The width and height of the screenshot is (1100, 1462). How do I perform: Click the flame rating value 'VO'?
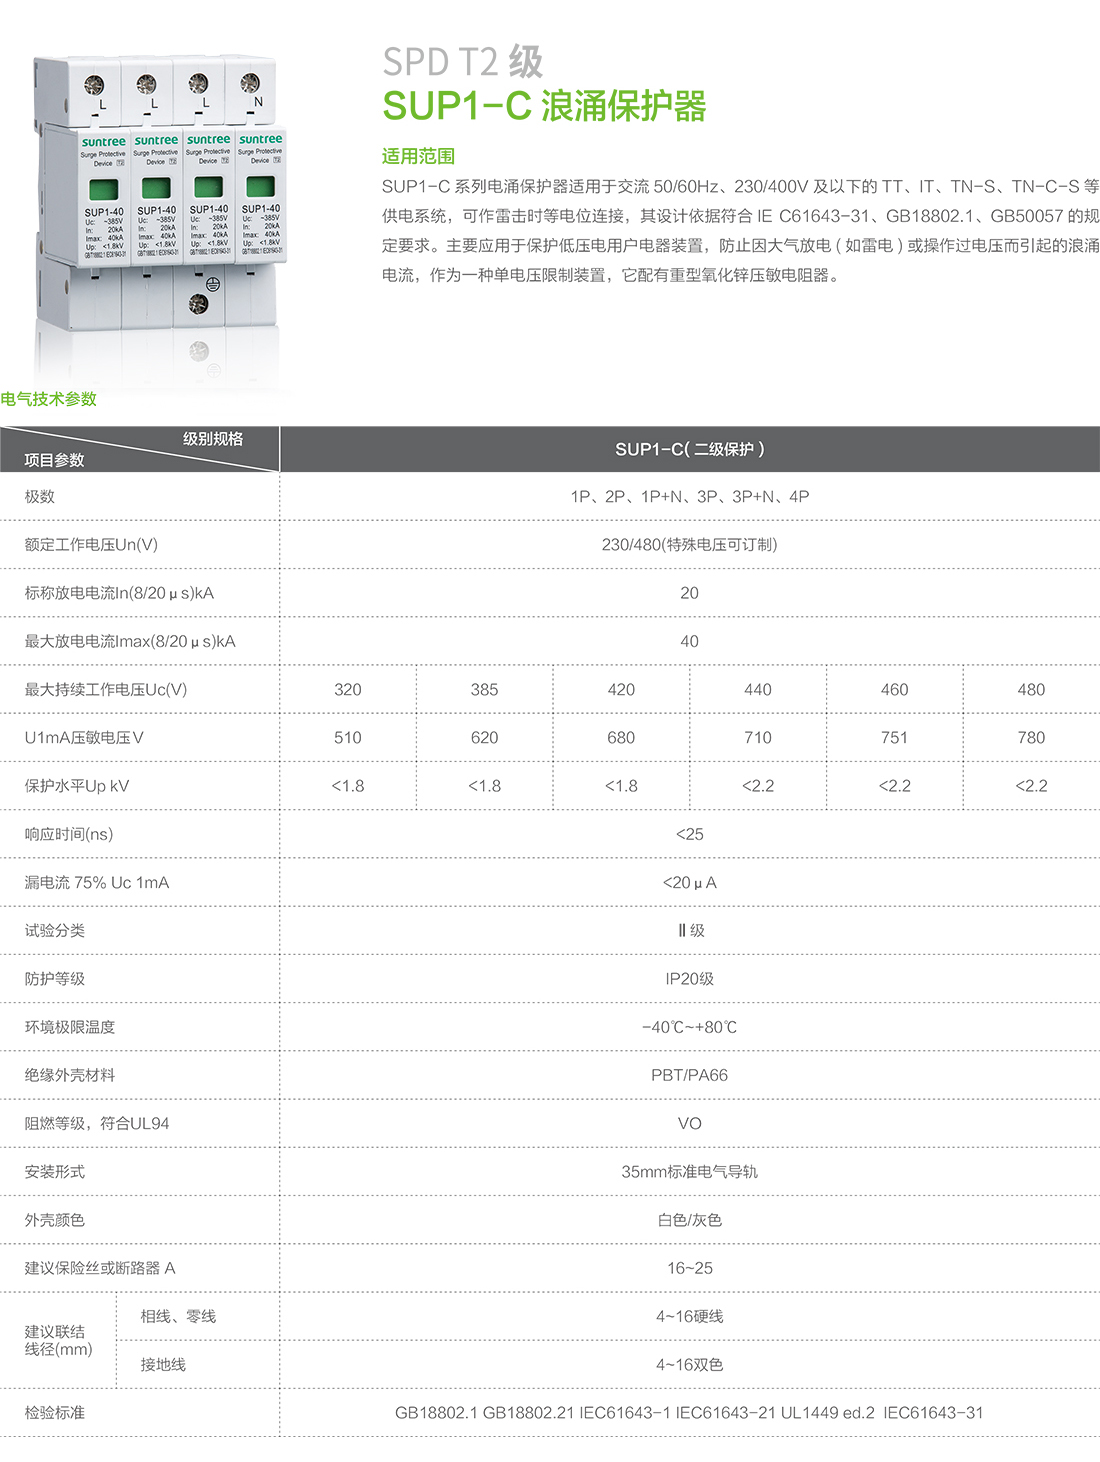[x=690, y=1123]
